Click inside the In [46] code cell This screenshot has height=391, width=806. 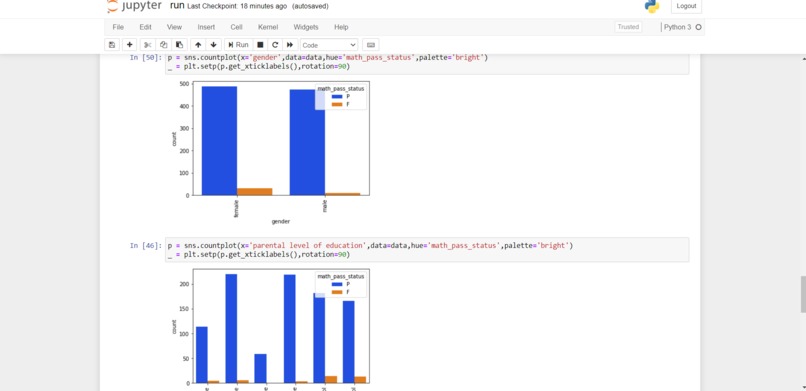pos(427,250)
